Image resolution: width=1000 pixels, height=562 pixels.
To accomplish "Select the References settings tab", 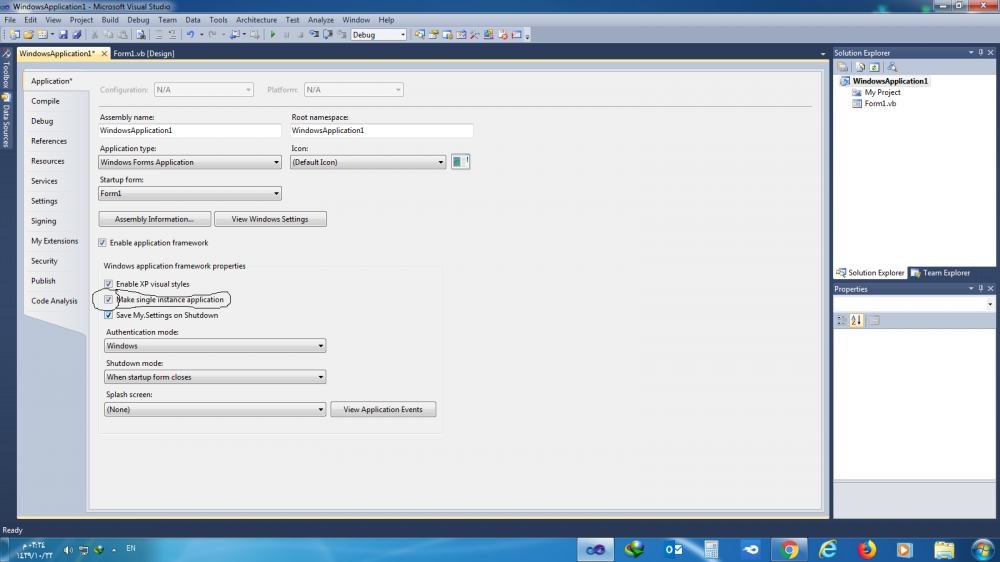I will tap(48, 141).
